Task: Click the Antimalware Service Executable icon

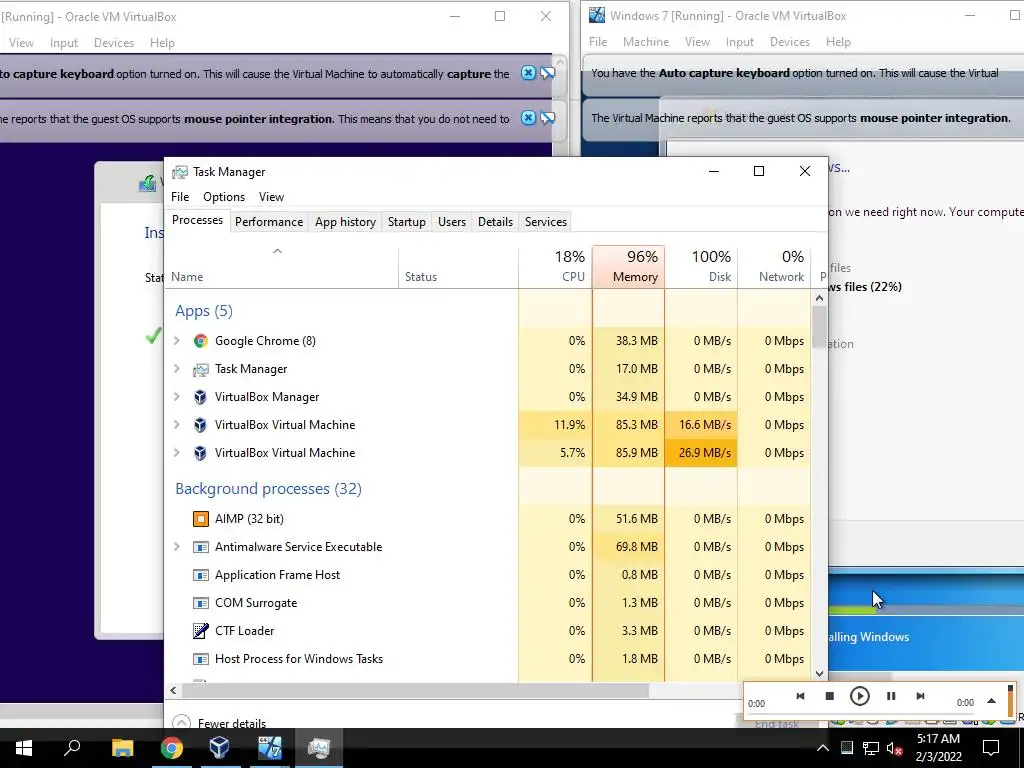Action: 200,547
